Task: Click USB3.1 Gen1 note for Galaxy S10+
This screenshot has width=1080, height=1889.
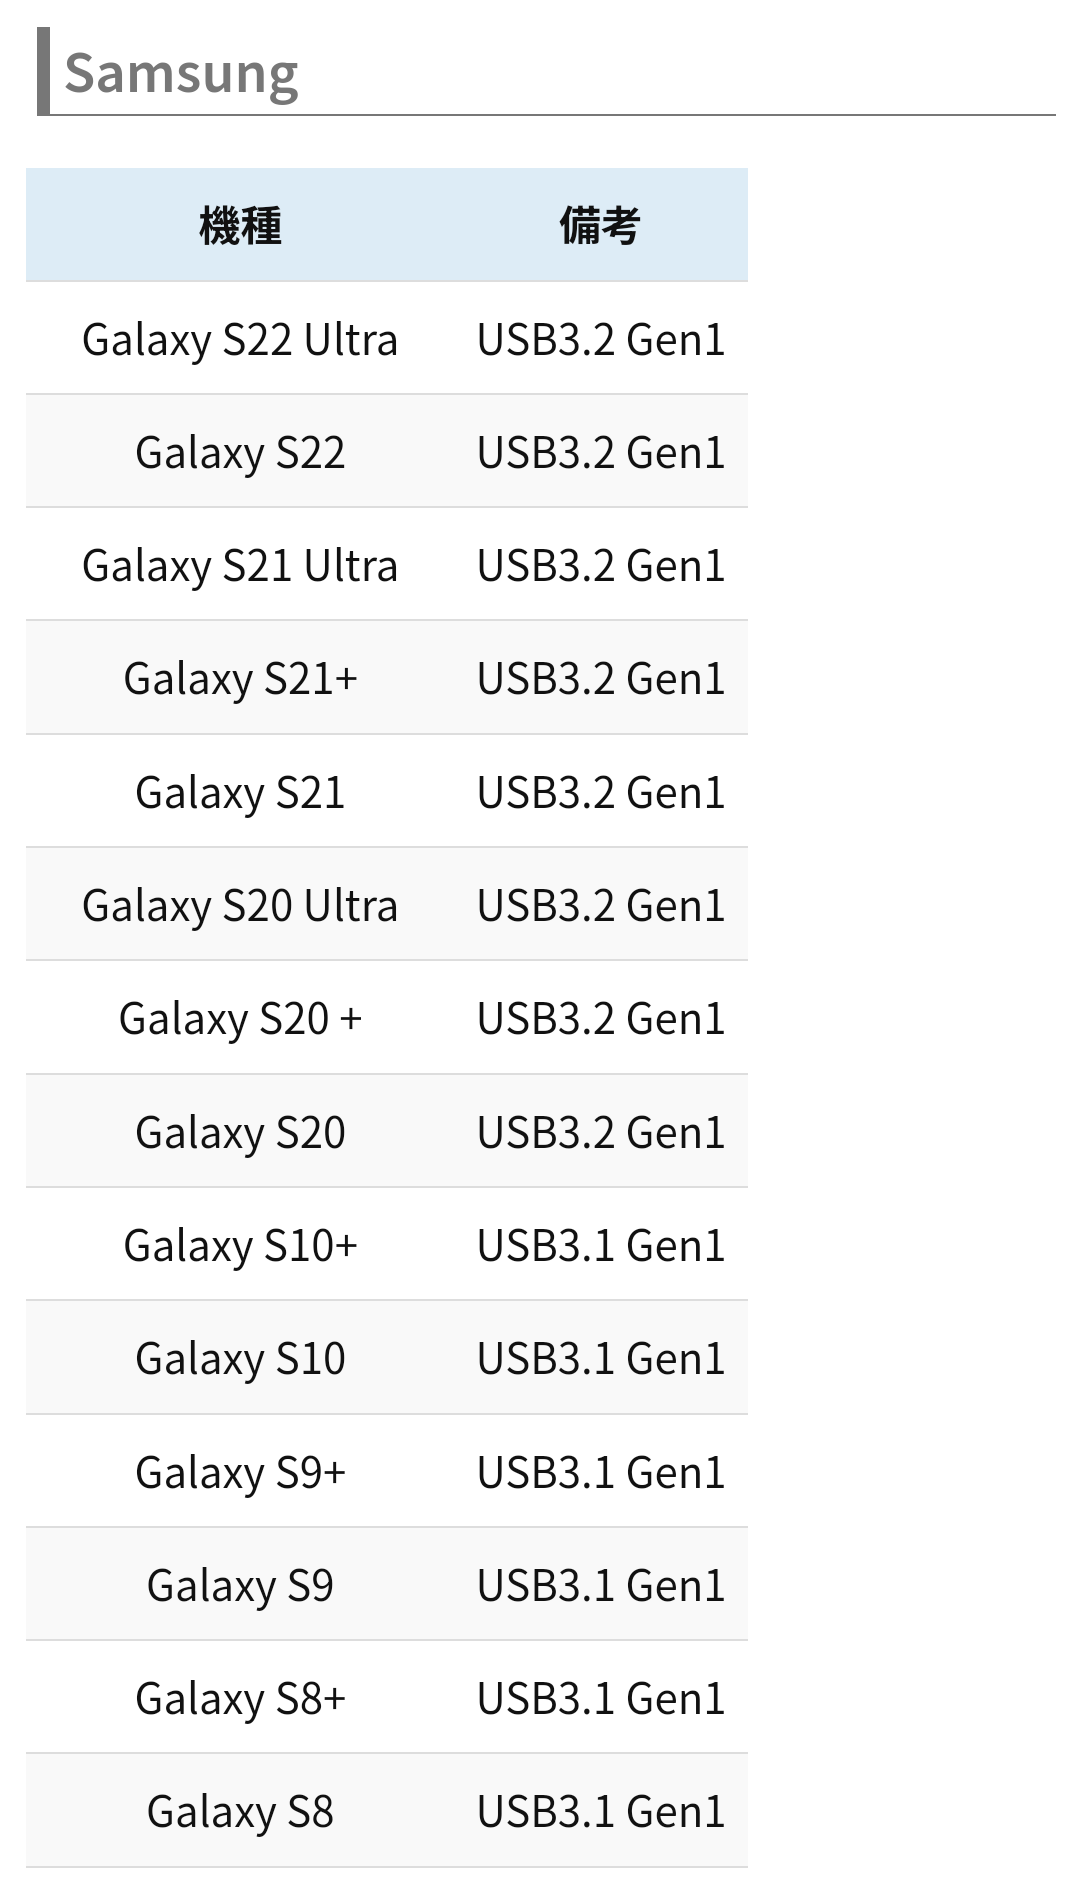Action: (600, 1246)
